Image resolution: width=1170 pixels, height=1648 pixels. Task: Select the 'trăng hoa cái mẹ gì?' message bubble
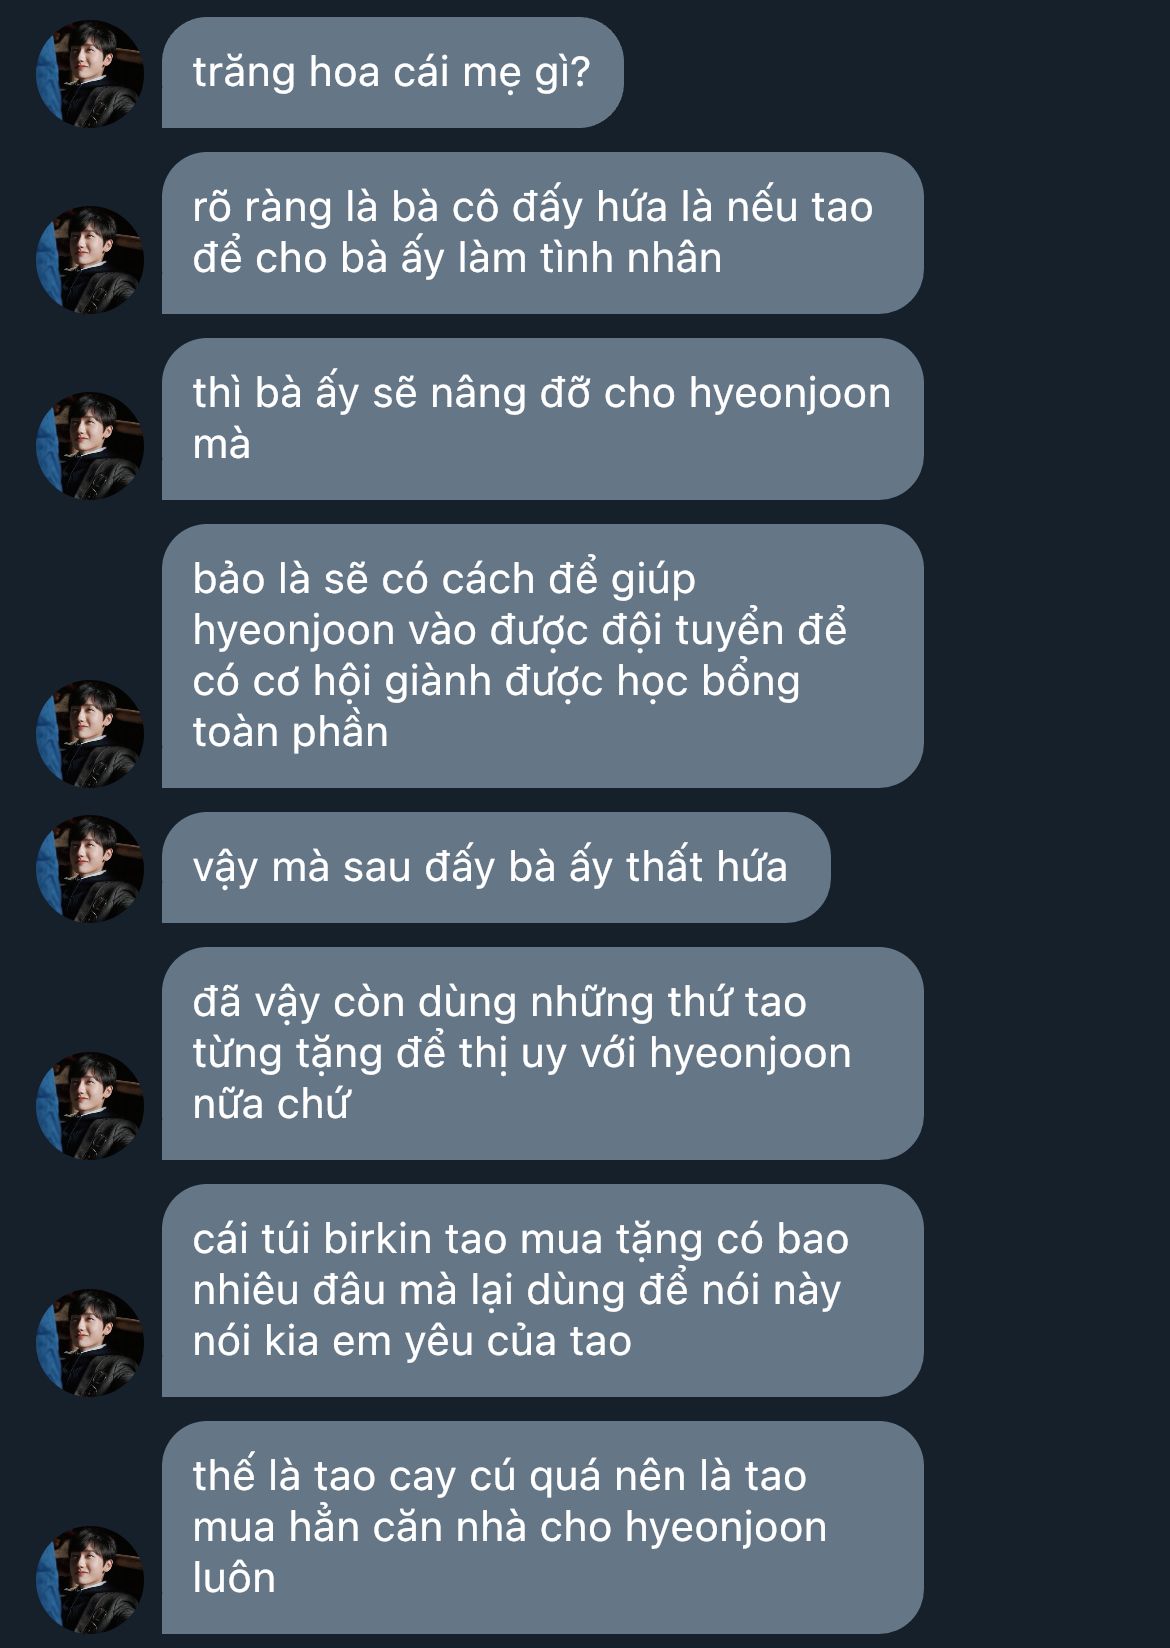tap(392, 72)
